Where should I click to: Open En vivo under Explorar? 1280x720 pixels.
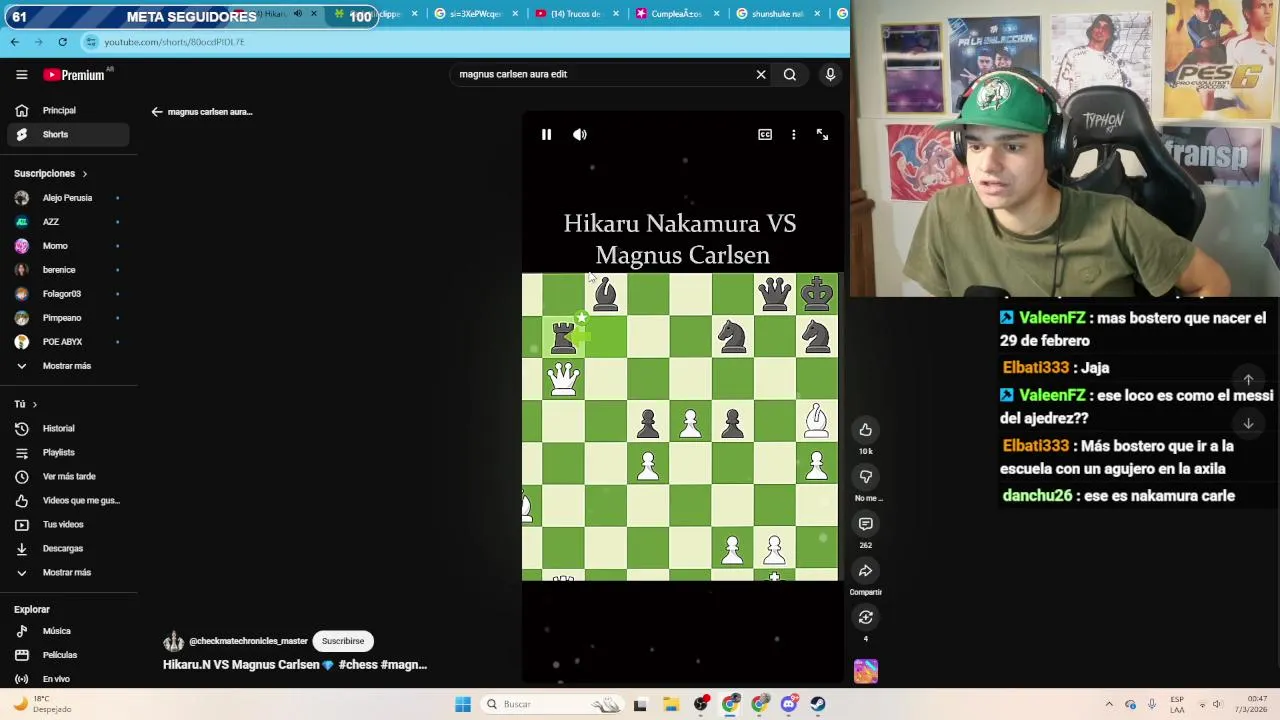(x=68, y=679)
